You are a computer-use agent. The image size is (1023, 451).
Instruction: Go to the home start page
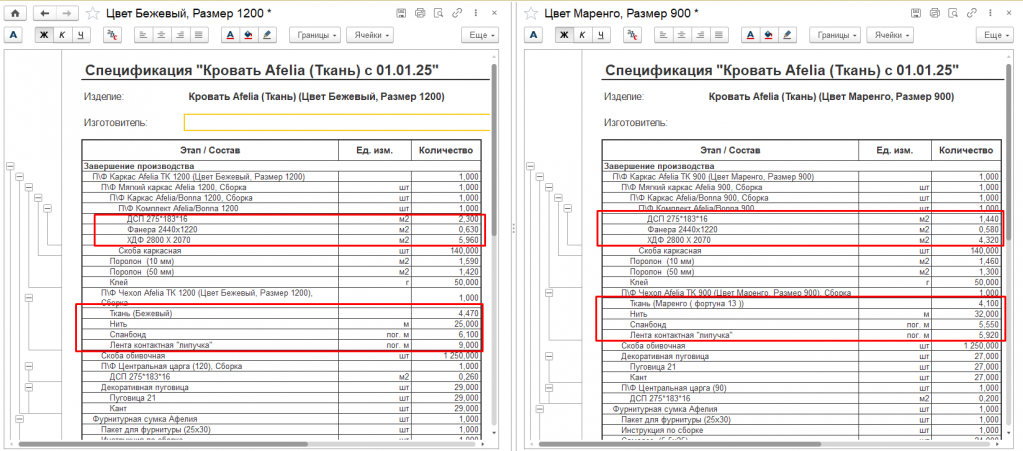click(16, 13)
